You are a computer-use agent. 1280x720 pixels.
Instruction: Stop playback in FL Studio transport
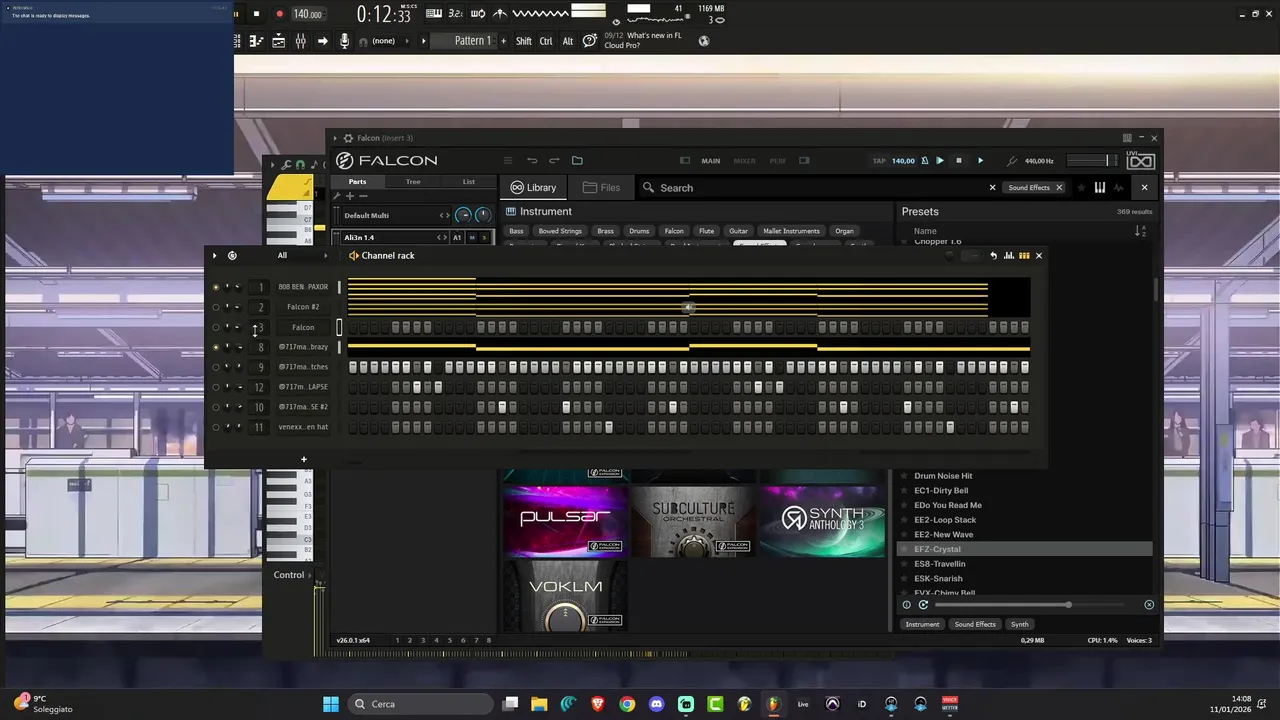[256, 14]
